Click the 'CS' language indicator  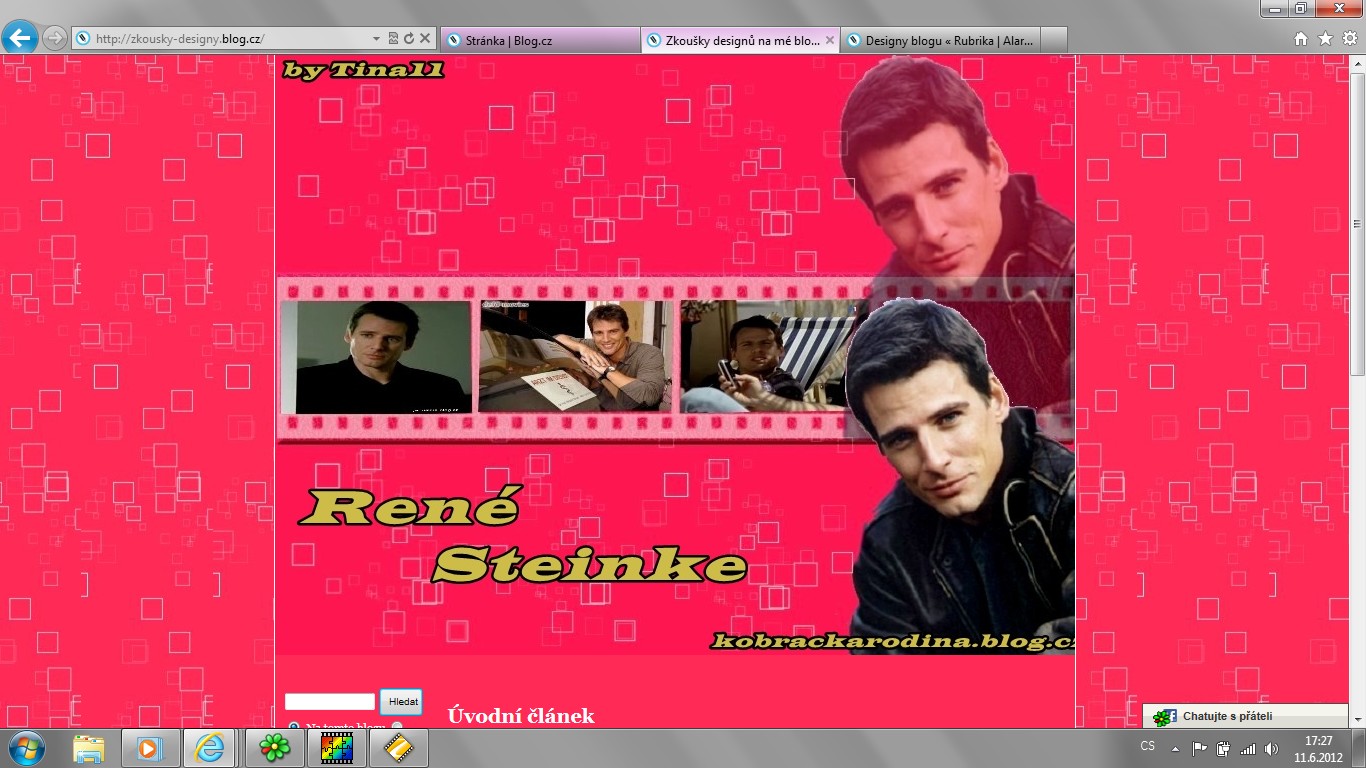(x=1148, y=746)
